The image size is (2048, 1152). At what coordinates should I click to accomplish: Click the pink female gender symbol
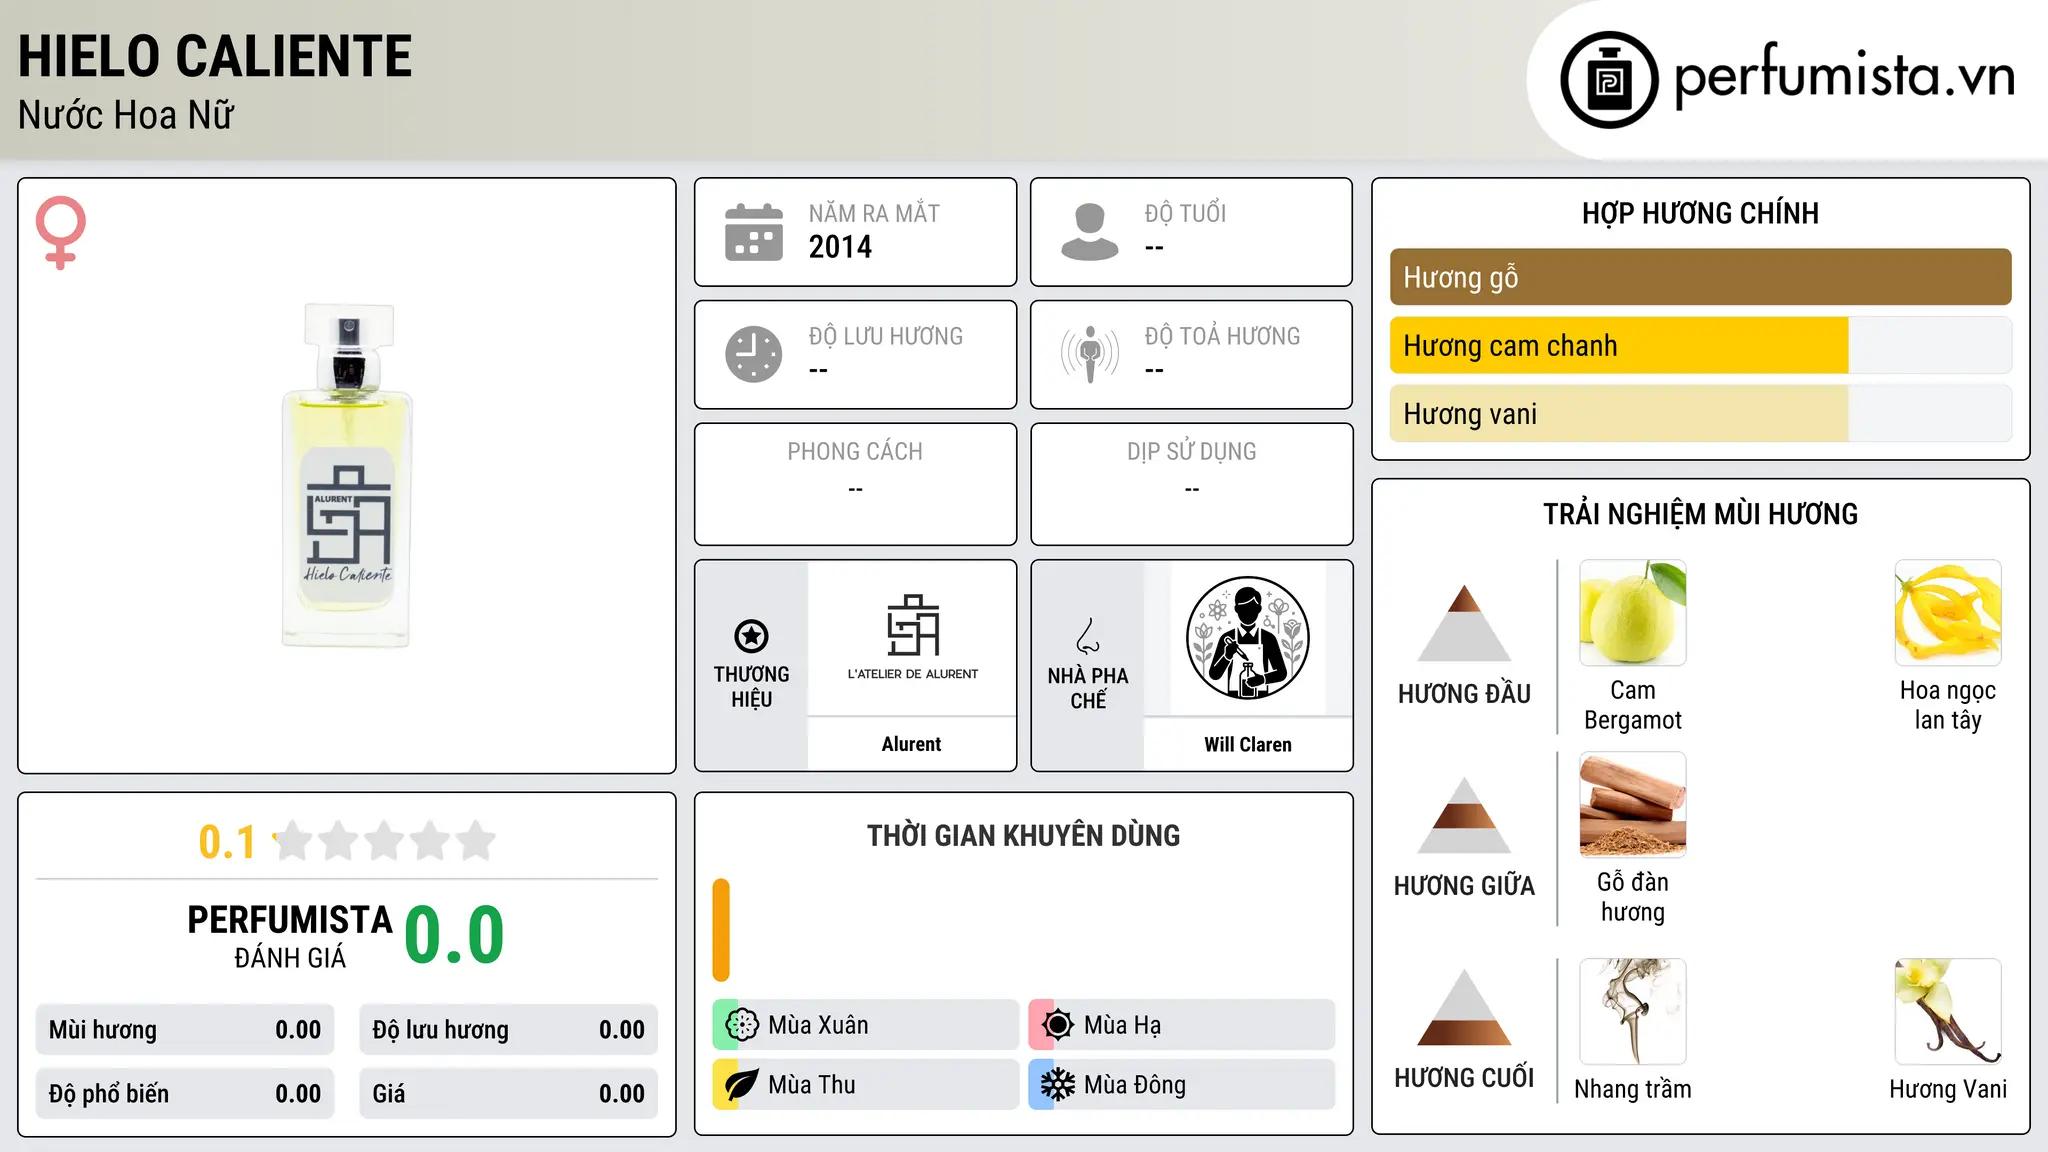click(x=61, y=232)
